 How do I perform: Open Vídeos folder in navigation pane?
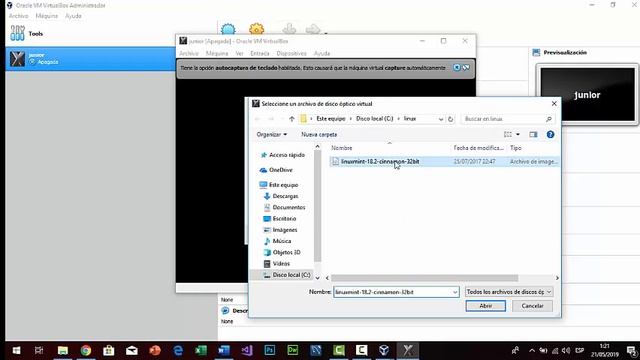(277, 264)
